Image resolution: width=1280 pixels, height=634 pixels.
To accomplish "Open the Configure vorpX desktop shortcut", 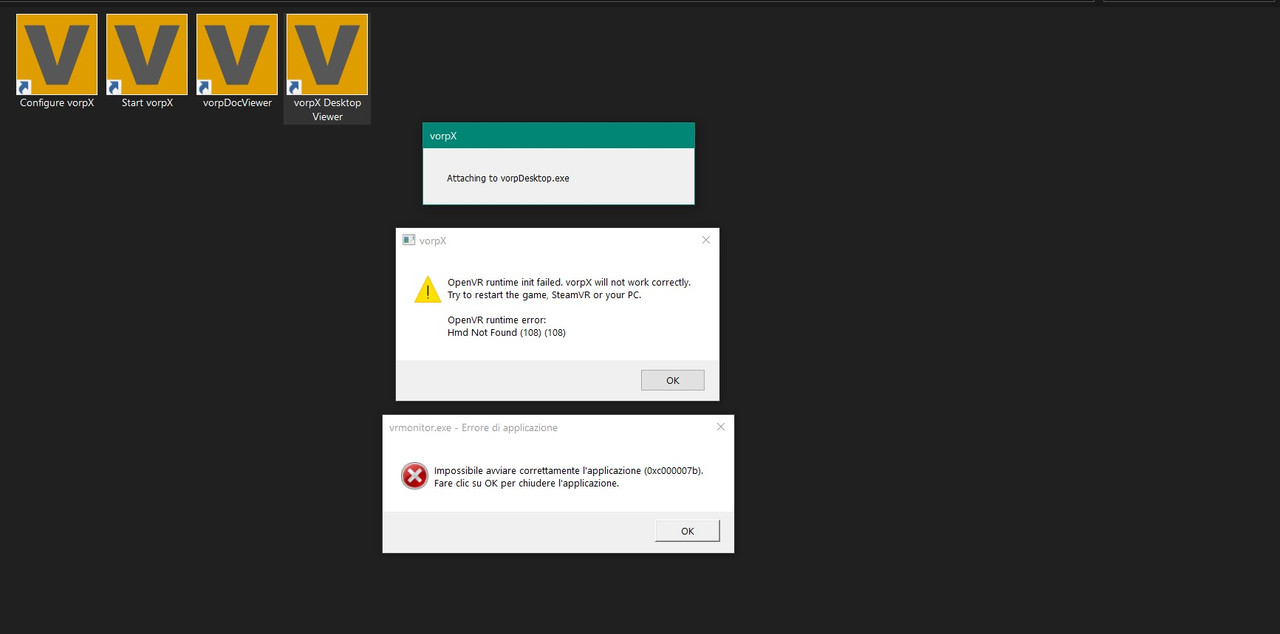I will [57, 62].
